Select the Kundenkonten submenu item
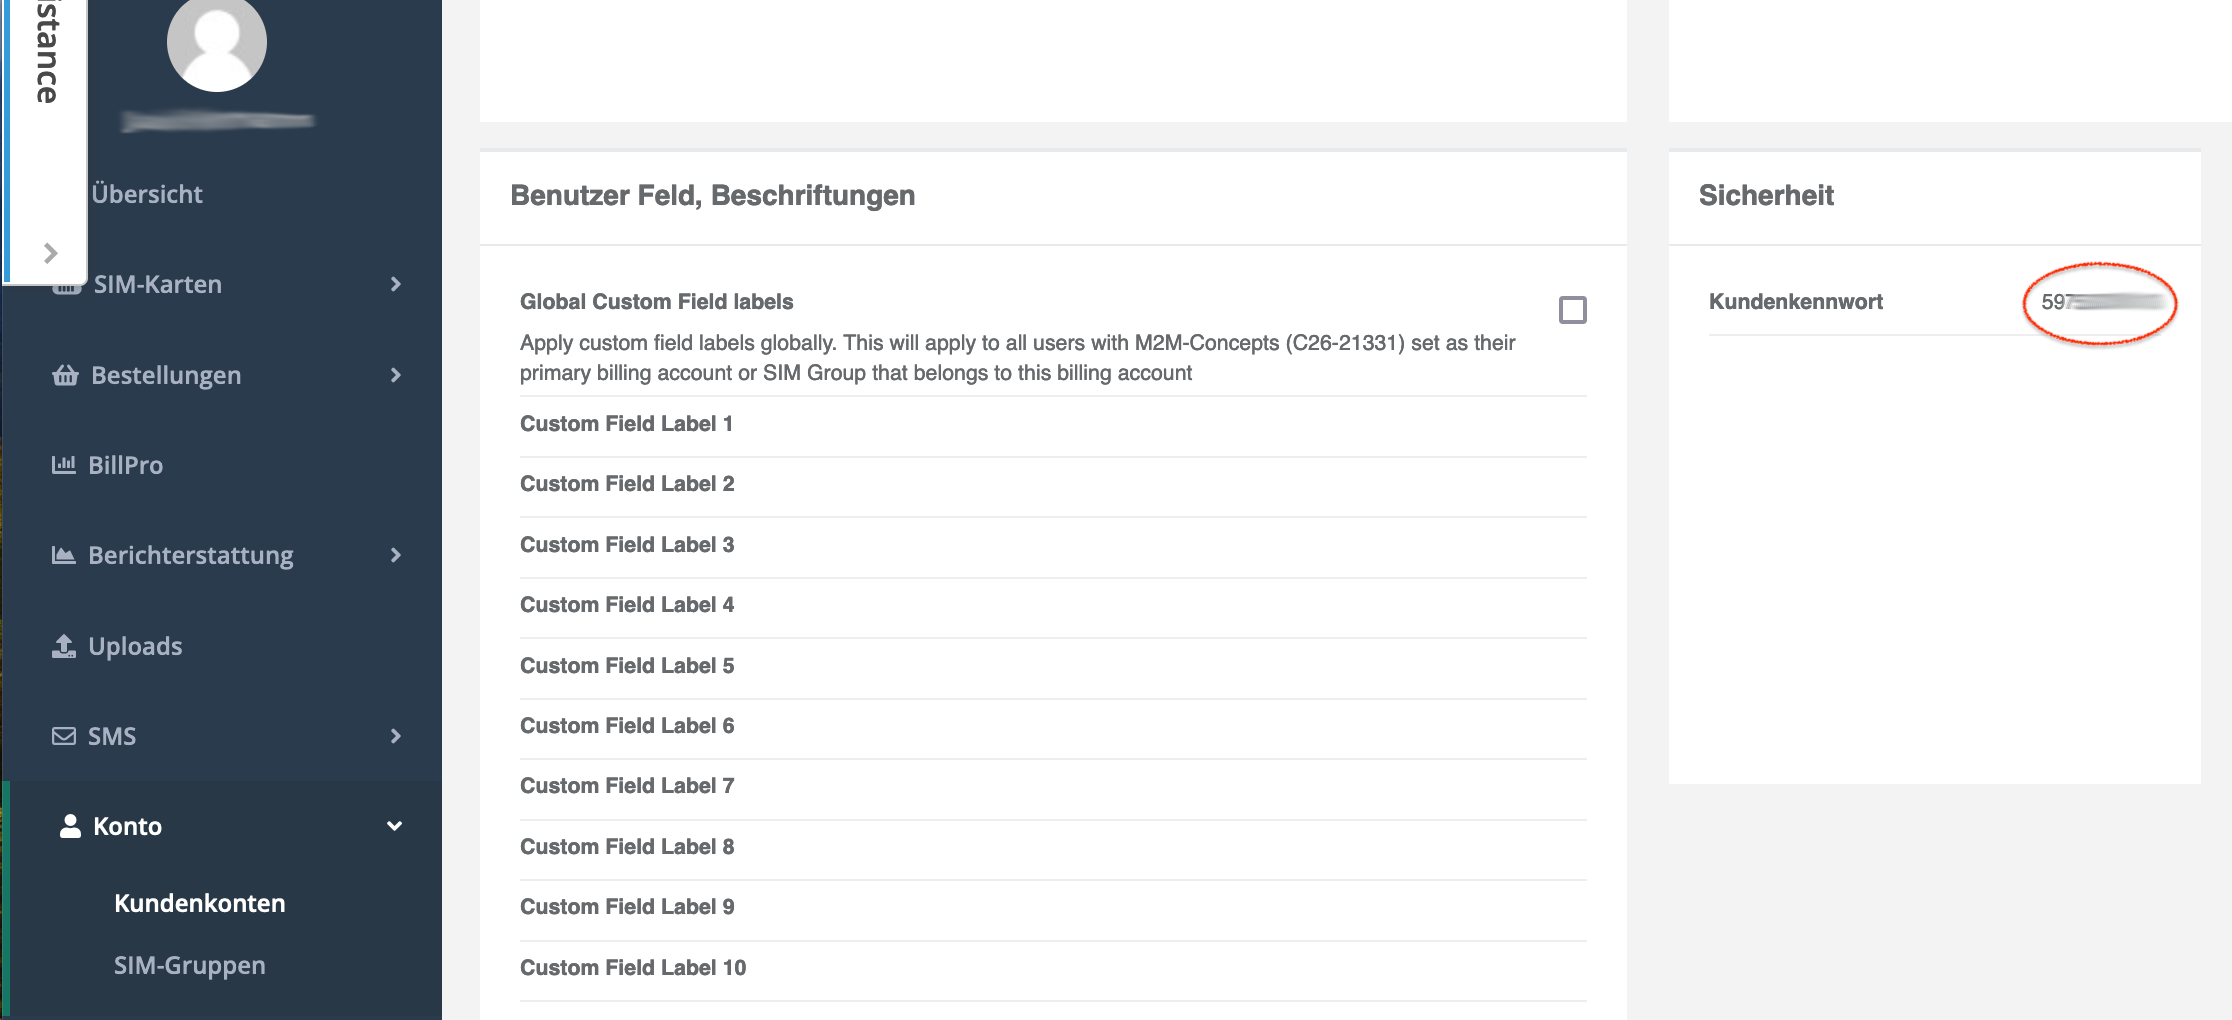The image size is (2232, 1020). [x=200, y=903]
